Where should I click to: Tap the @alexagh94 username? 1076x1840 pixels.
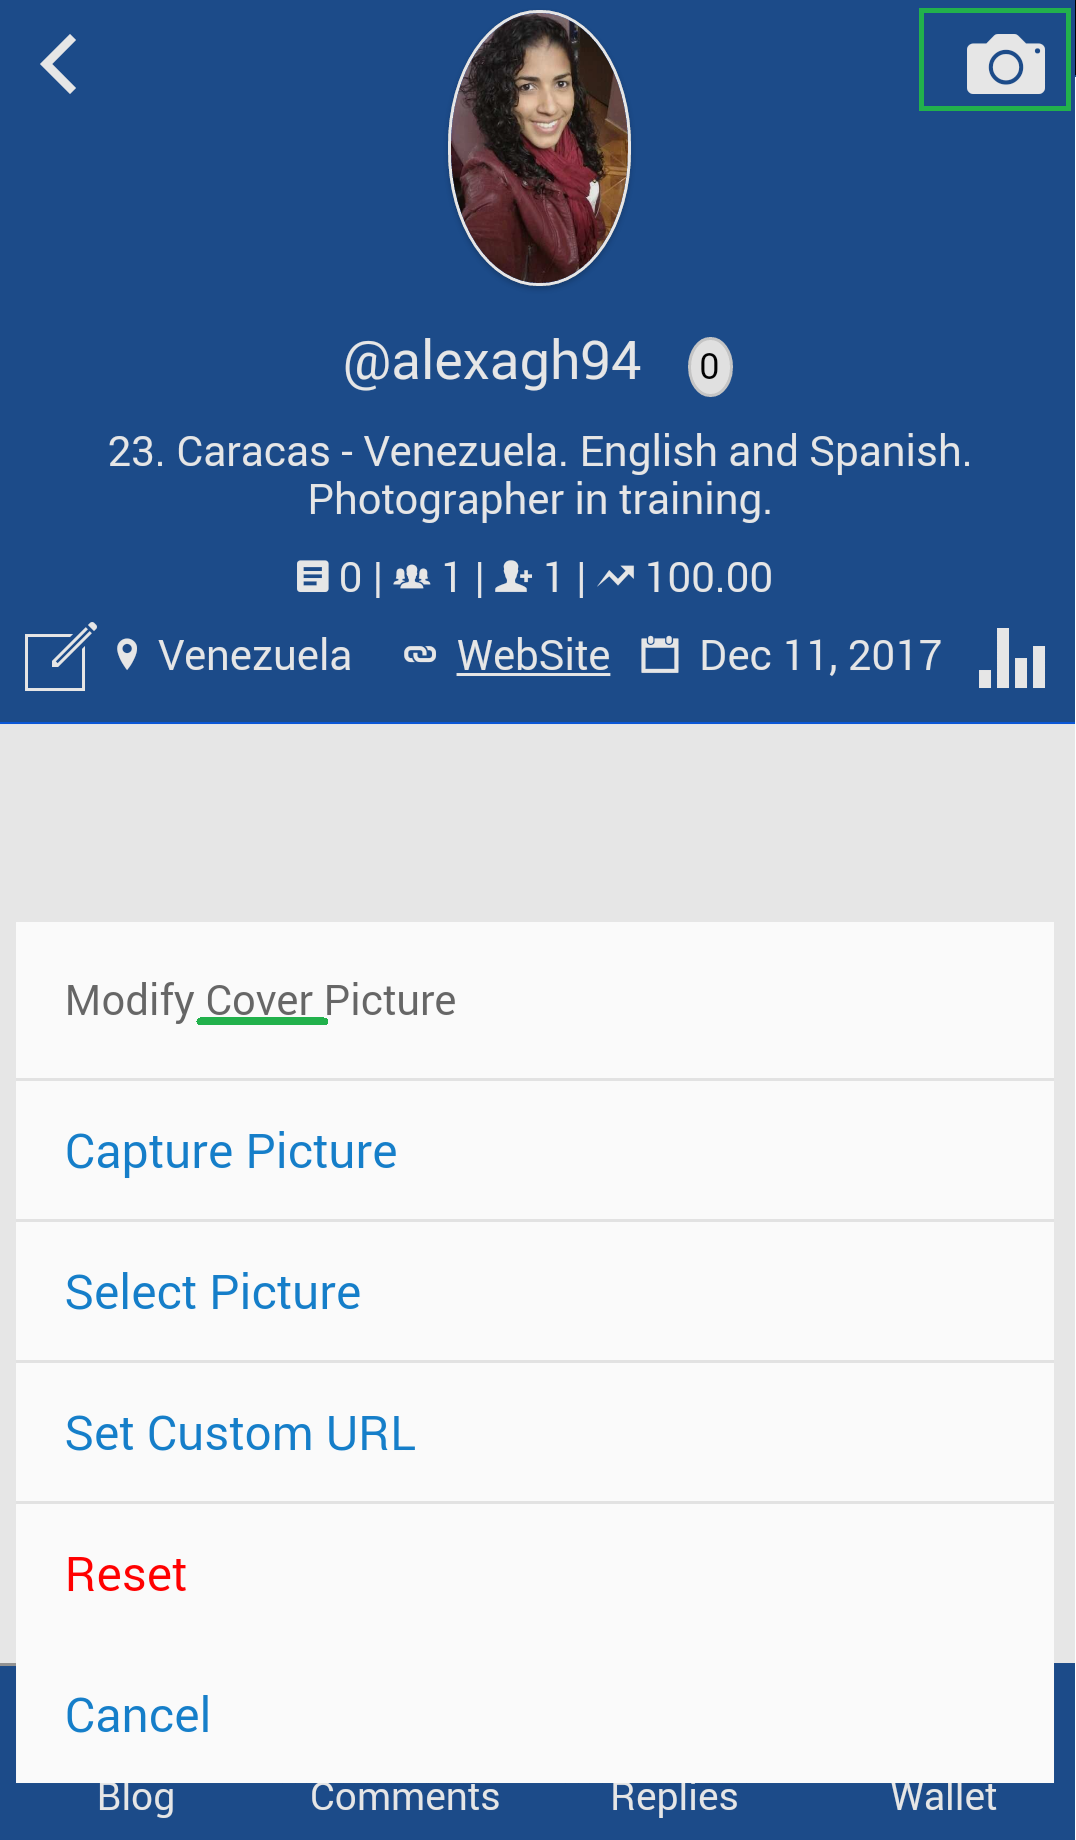(492, 362)
